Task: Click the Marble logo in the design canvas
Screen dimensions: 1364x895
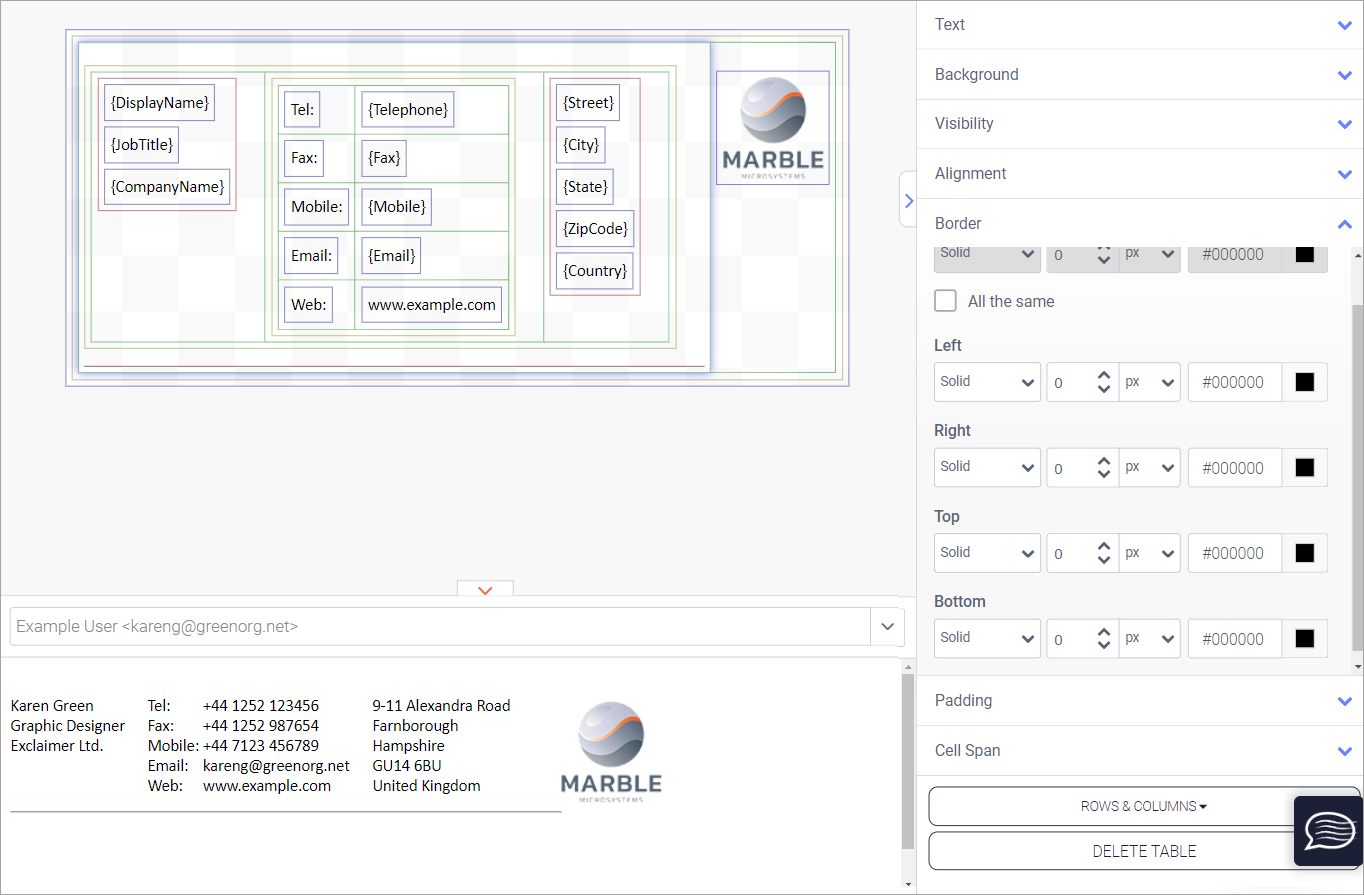Action: tap(772, 127)
